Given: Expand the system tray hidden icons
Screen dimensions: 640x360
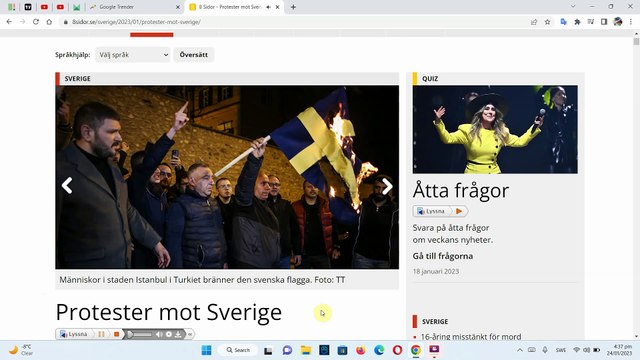Looking at the screenshot, I should (520, 350).
